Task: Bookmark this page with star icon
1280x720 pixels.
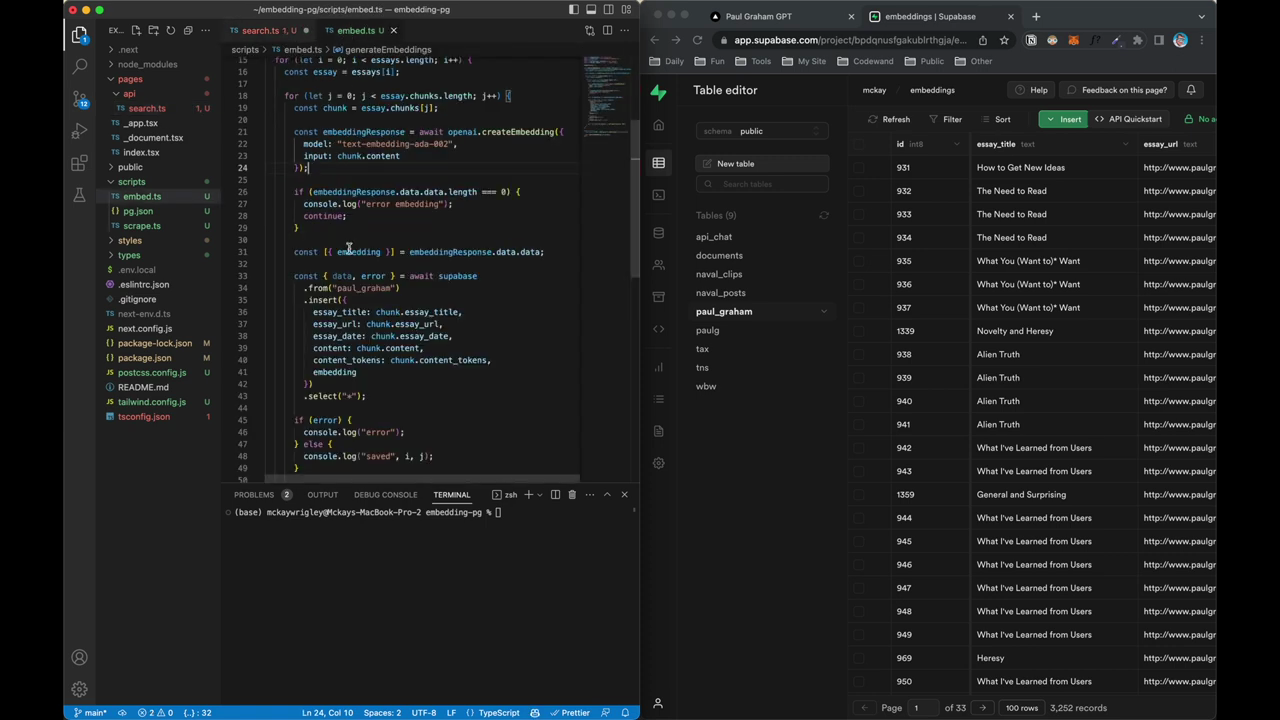Action: 1004,40
